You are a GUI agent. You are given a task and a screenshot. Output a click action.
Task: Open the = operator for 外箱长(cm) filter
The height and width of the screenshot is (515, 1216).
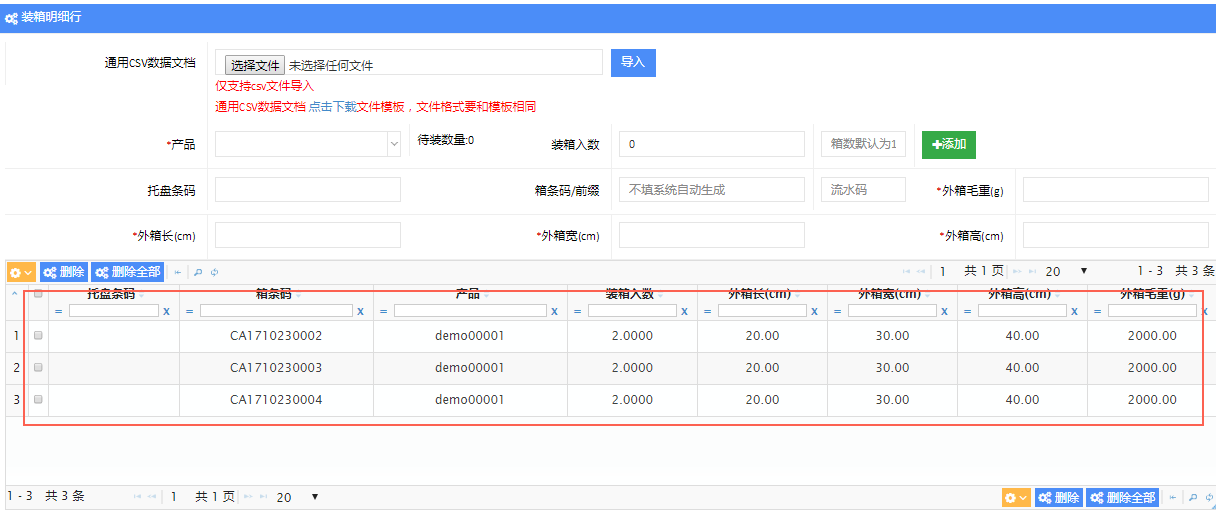tap(707, 312)
